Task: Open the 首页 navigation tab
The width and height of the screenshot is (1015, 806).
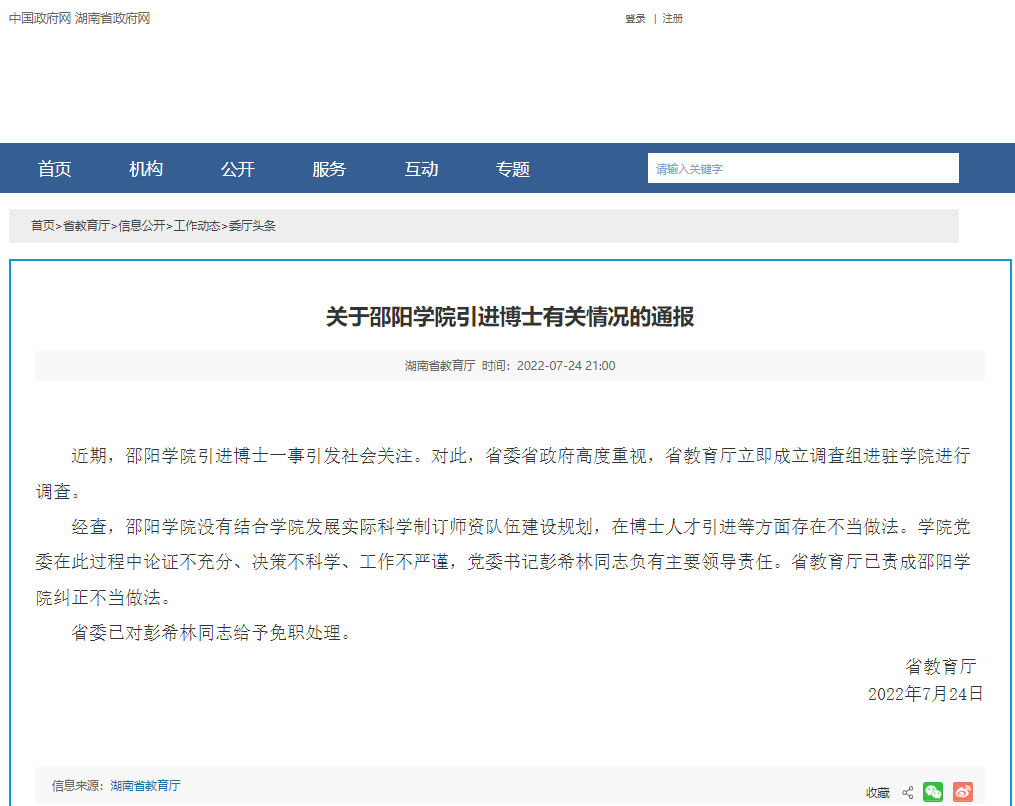Action: pos(54,169)
